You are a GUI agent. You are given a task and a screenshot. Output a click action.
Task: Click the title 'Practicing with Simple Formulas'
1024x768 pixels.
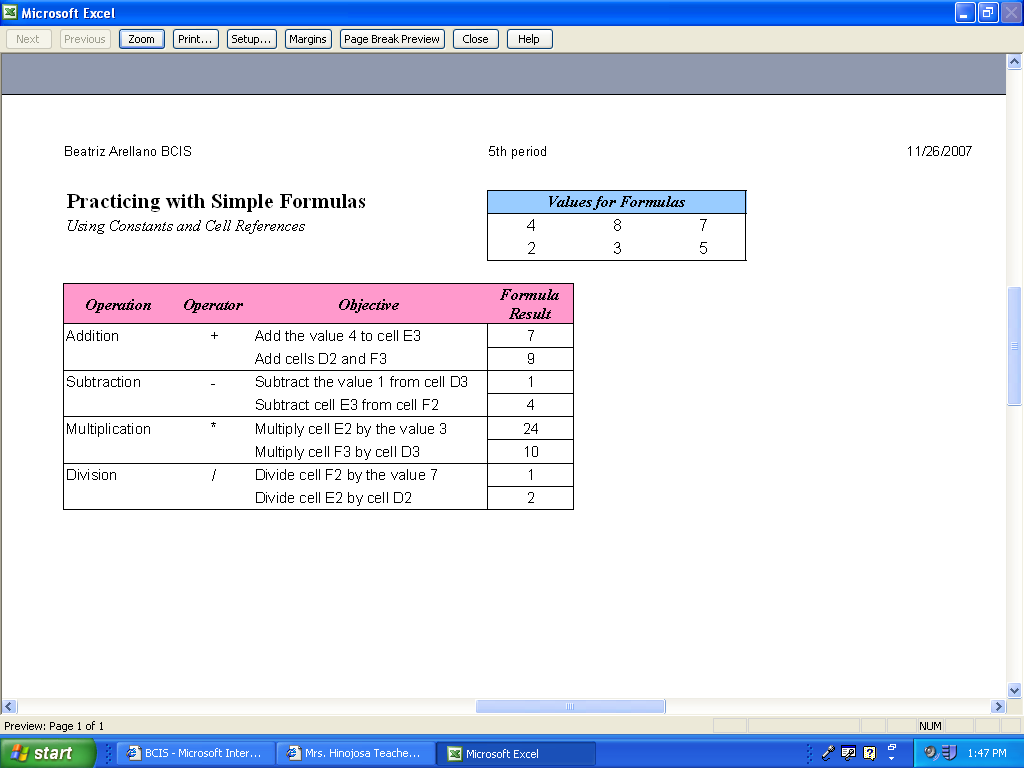(216, 201)
